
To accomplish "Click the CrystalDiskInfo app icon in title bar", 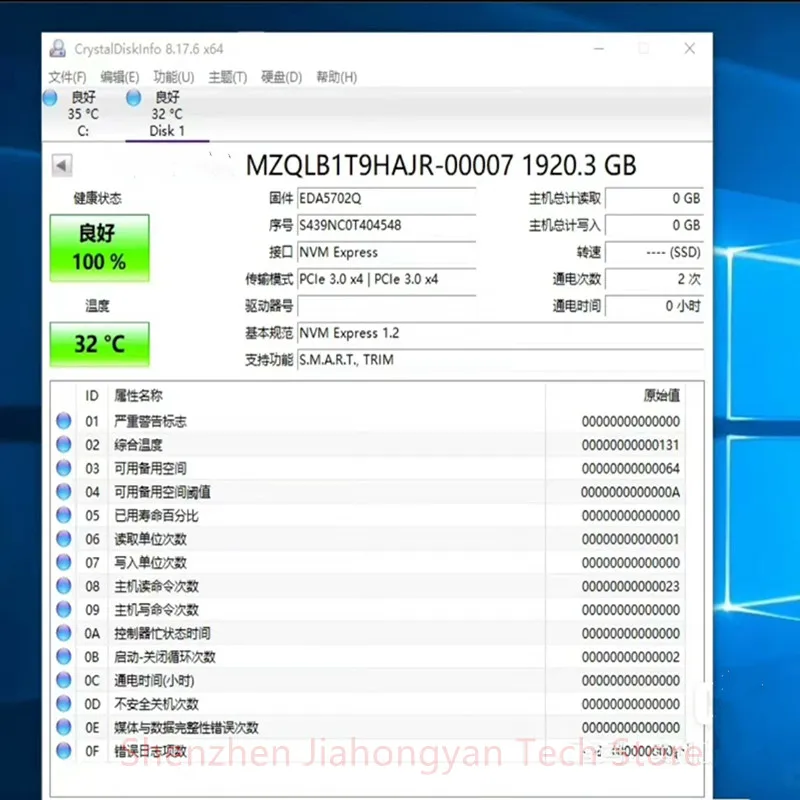I will pyautogui.click(x=58, y=48).
